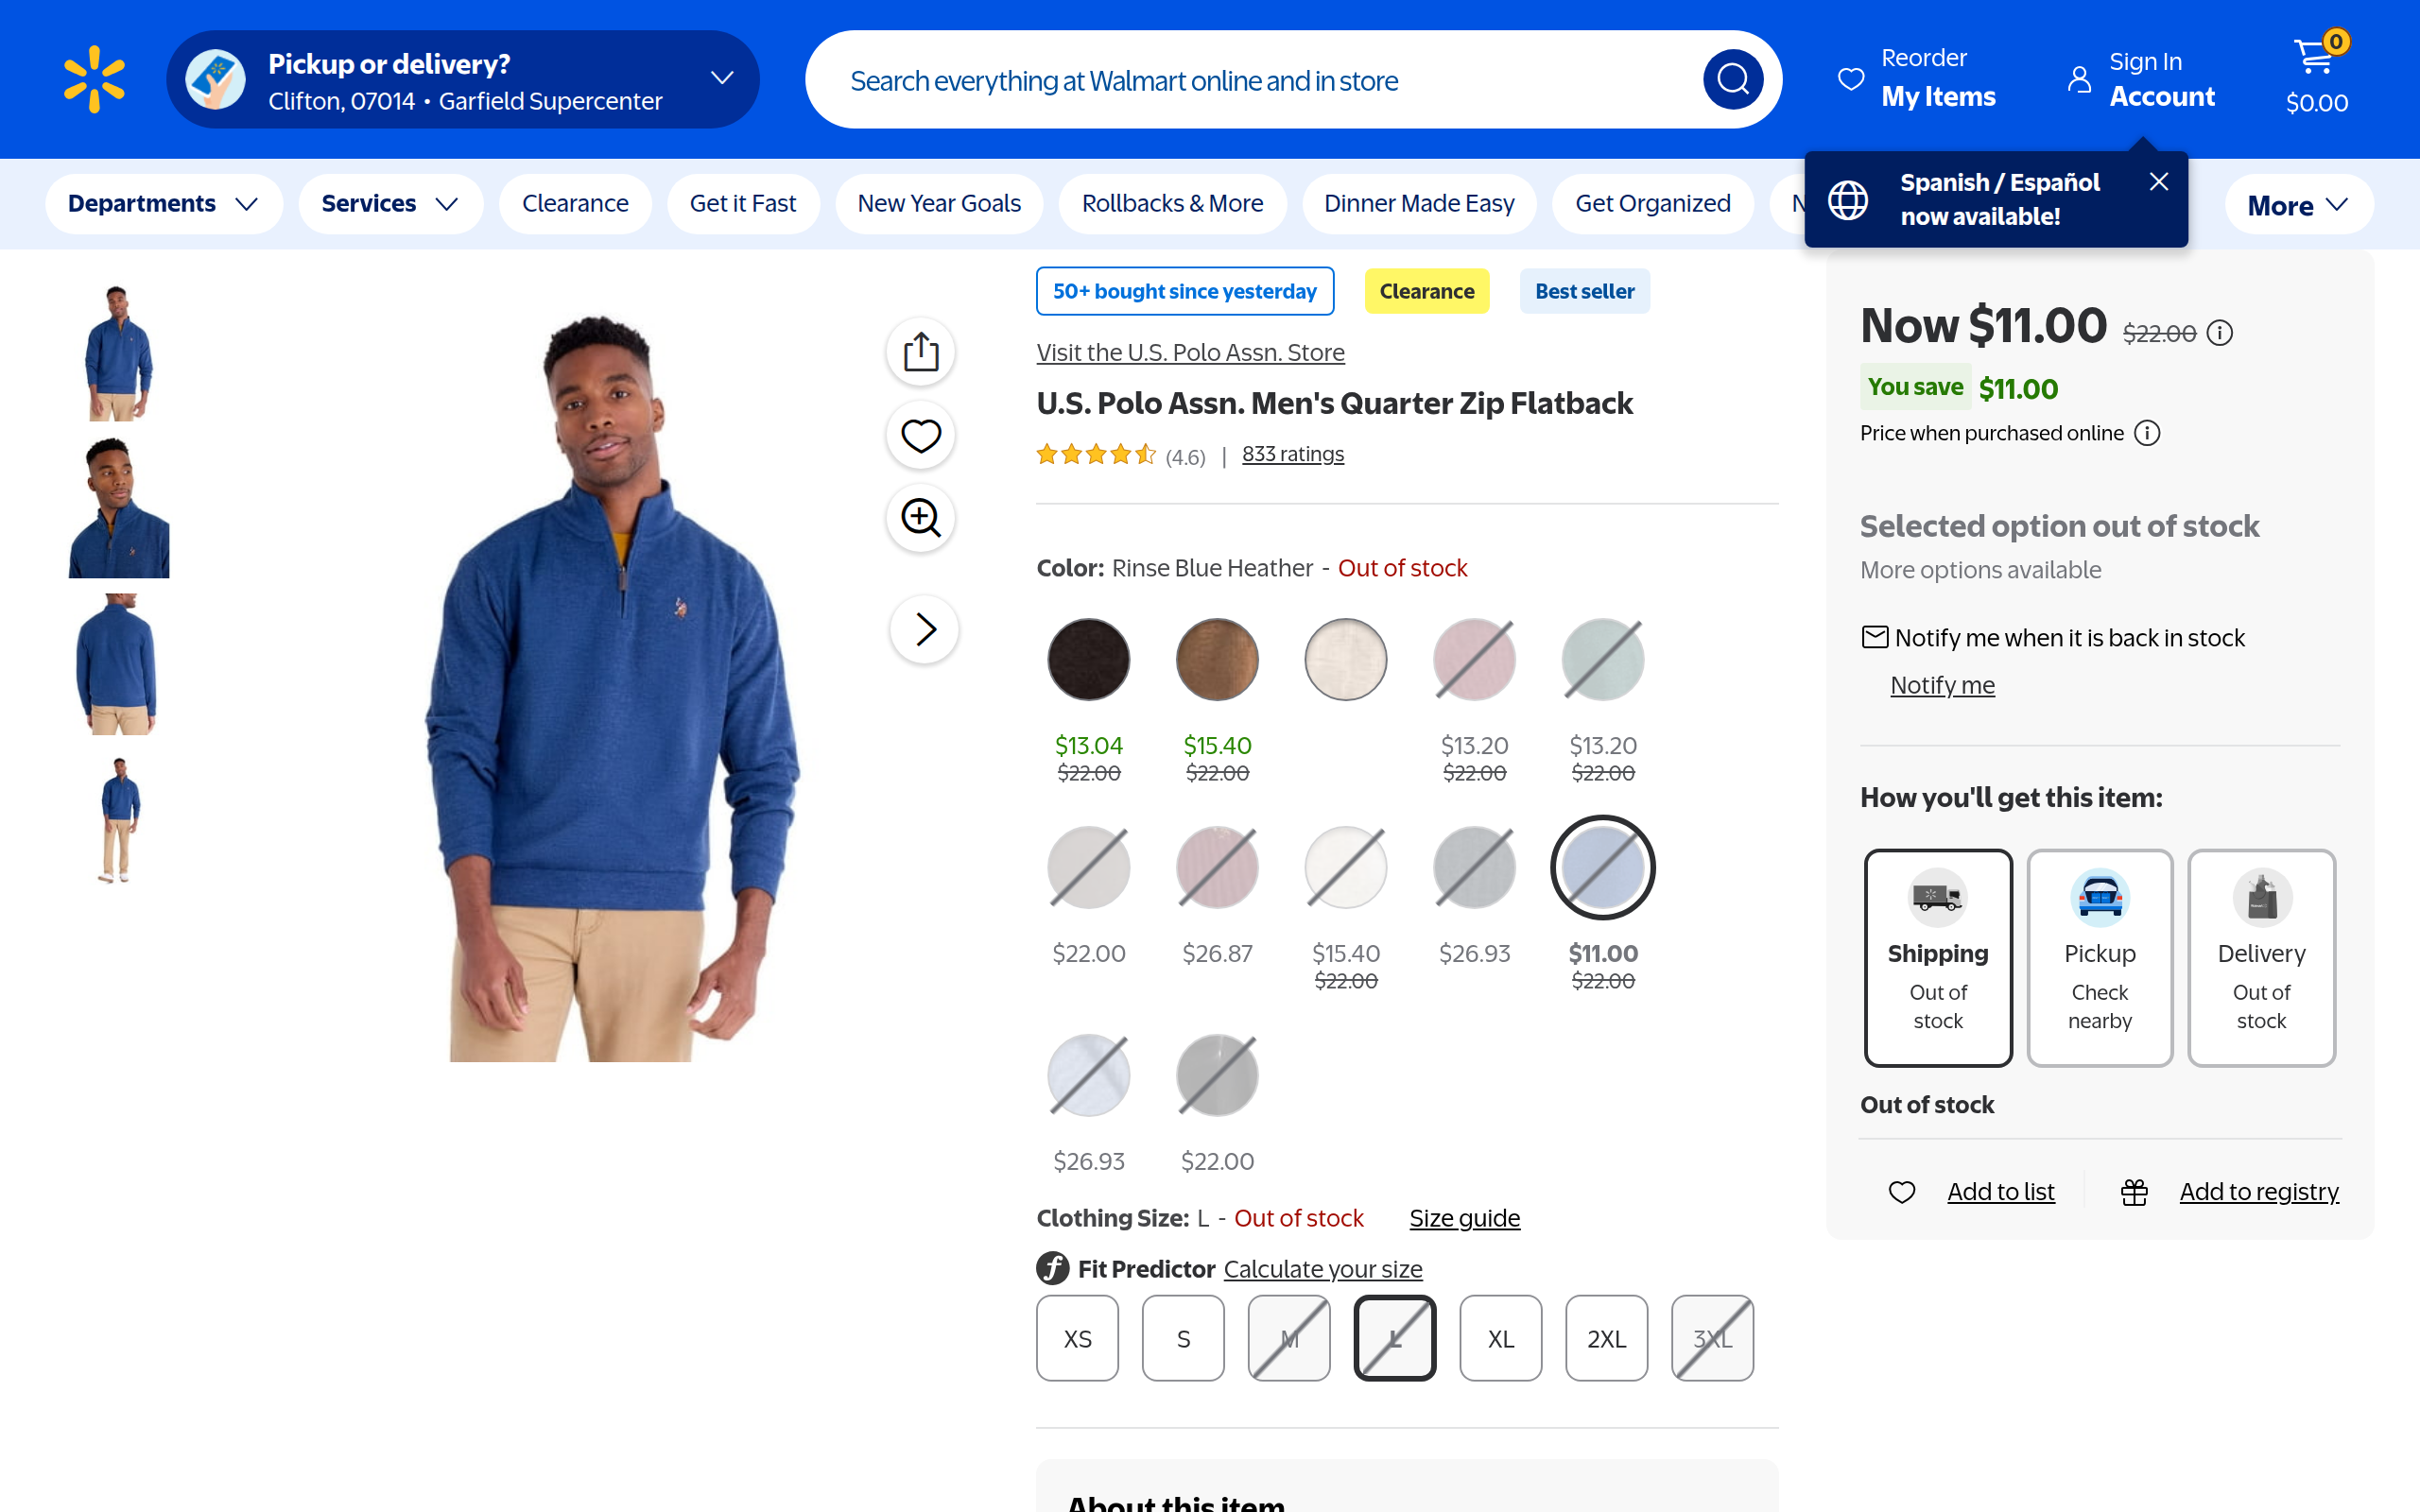Select size XS option

[1077, 1338]
